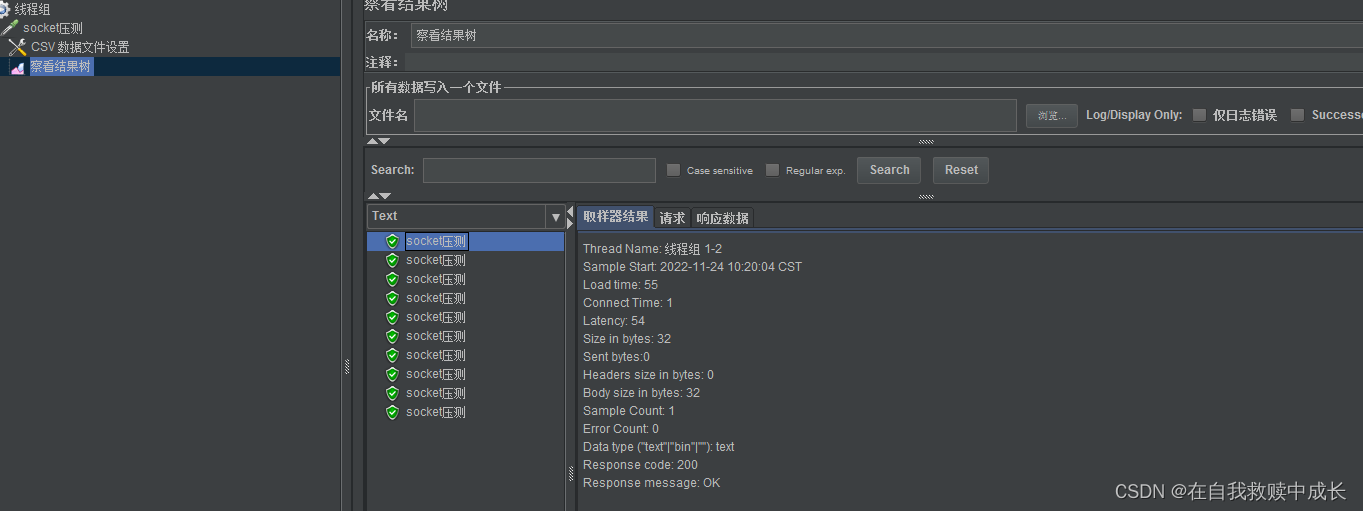Click the 'Size in bytes: 32' line
The image size is (1363, 511).
(627, 339)
